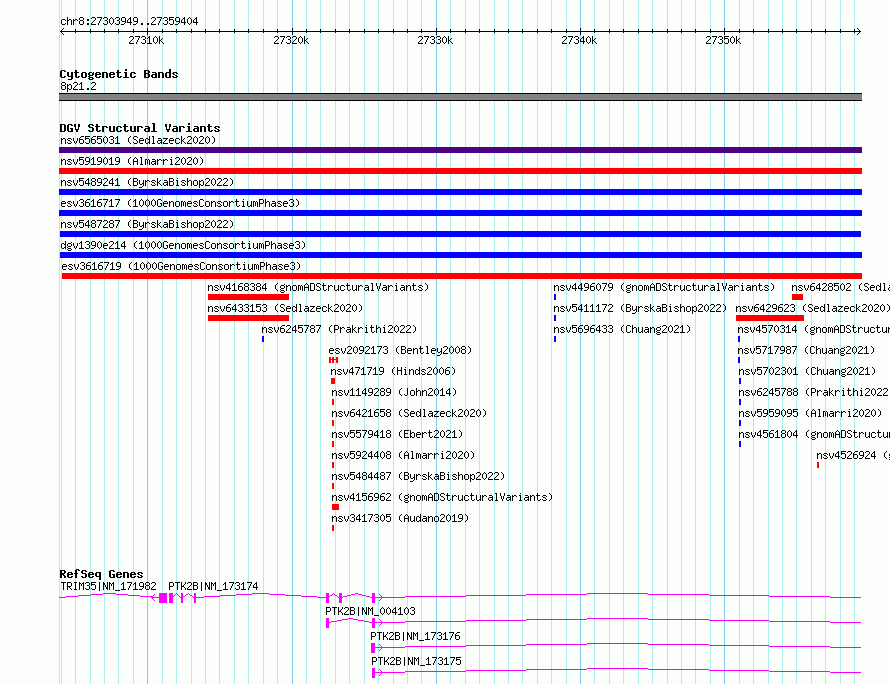Open nsv5919019 (Almarri2020) variant label
The width and height of the screenshot is (890, 684).
pyautogui.click(x=132, y=161)
